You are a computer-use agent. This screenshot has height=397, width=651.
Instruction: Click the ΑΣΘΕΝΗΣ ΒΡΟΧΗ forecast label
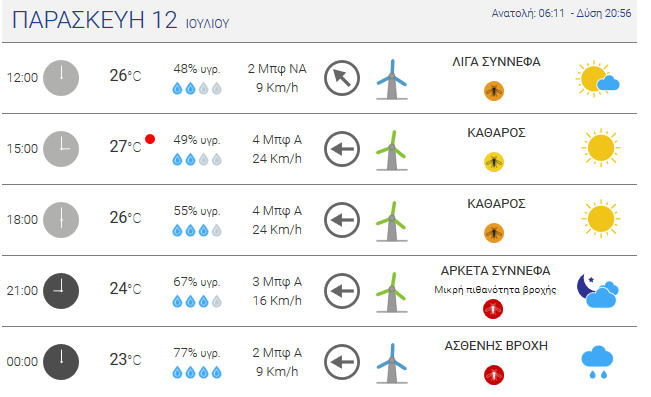(x=496, y=346)
